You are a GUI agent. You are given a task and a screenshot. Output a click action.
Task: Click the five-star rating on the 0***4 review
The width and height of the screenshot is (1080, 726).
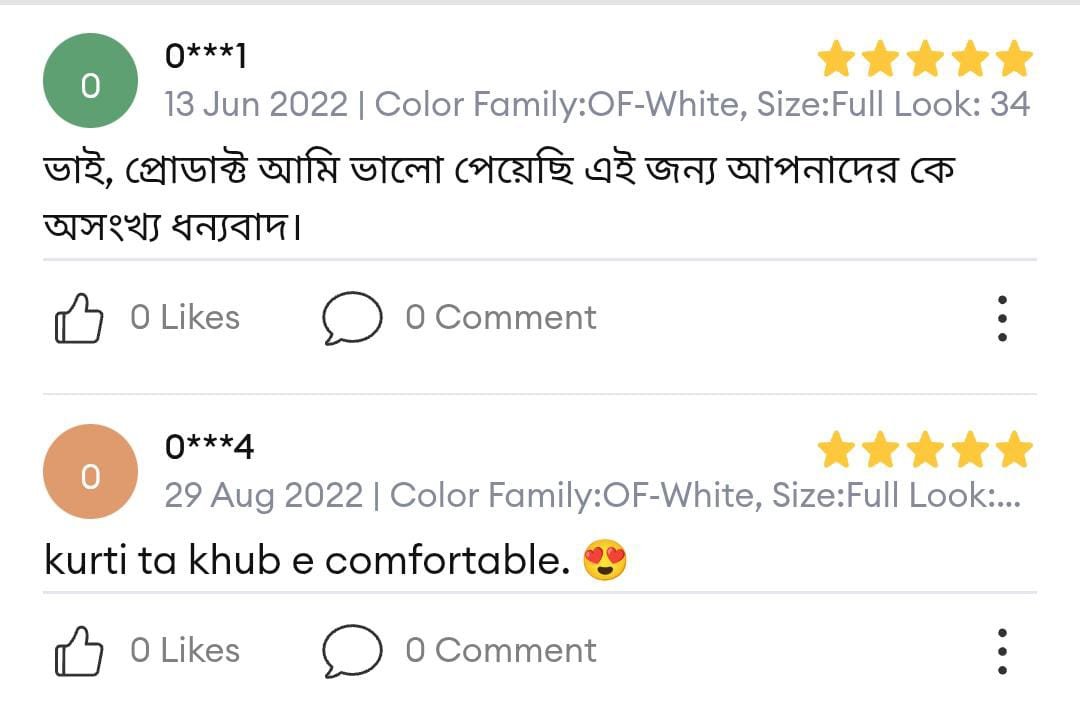click(924, 451)
